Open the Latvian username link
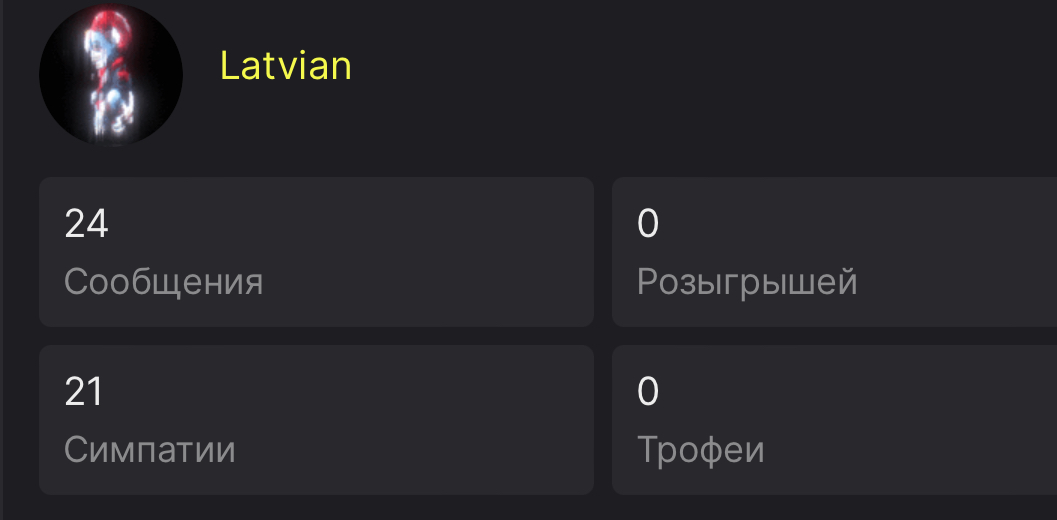Image resolution: width=1057 pixels, height=520 pixels. 285,67
